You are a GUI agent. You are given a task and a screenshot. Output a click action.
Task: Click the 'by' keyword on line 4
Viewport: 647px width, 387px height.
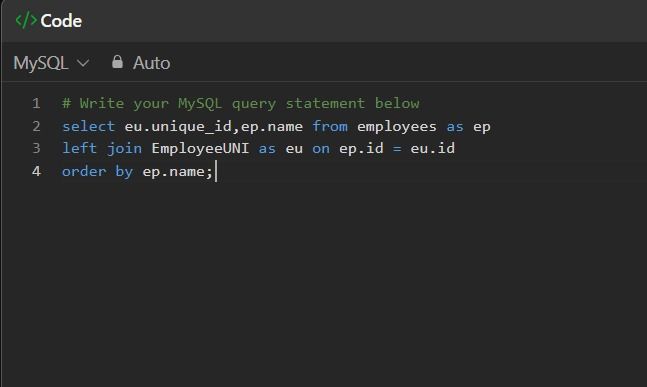point(124,171)
